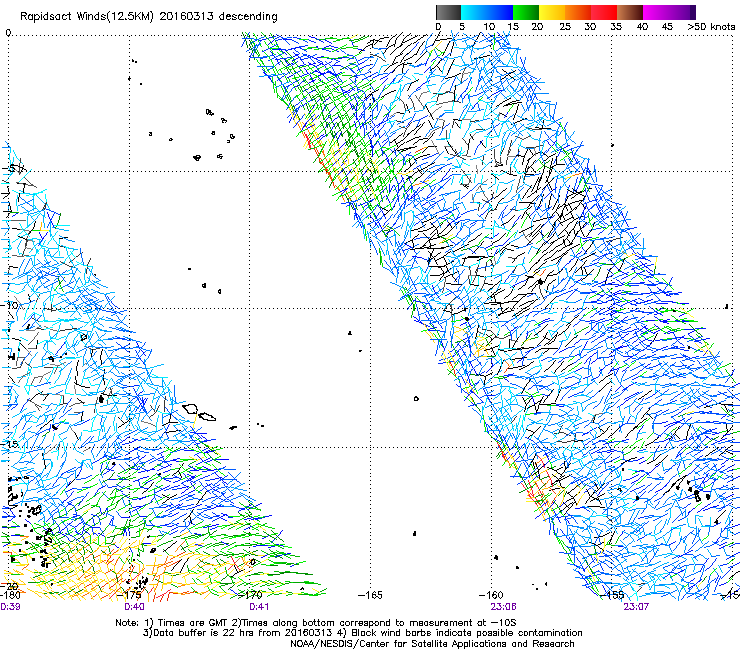Click the orange 25-30 knots legend swatch

pyautogui.click(x=578, y=12)
